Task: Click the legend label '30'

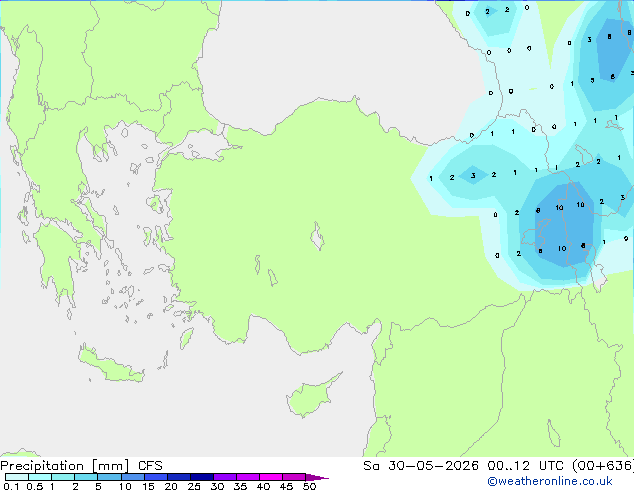Action: [217, 486]
